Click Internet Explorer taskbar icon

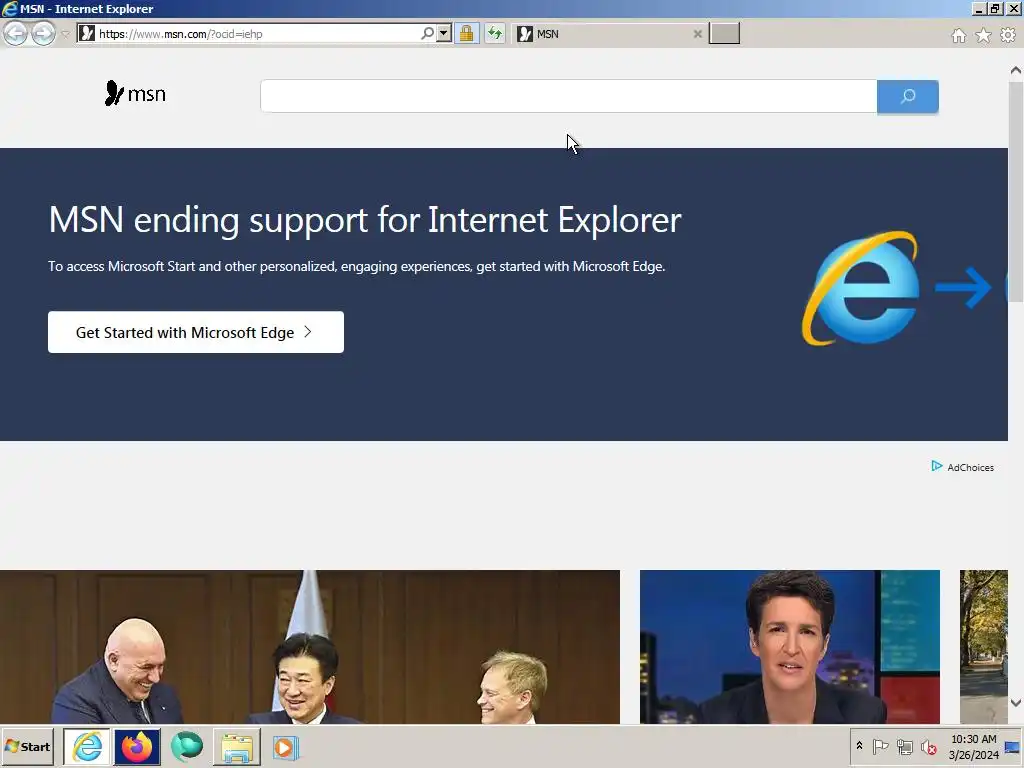[87, 746]
